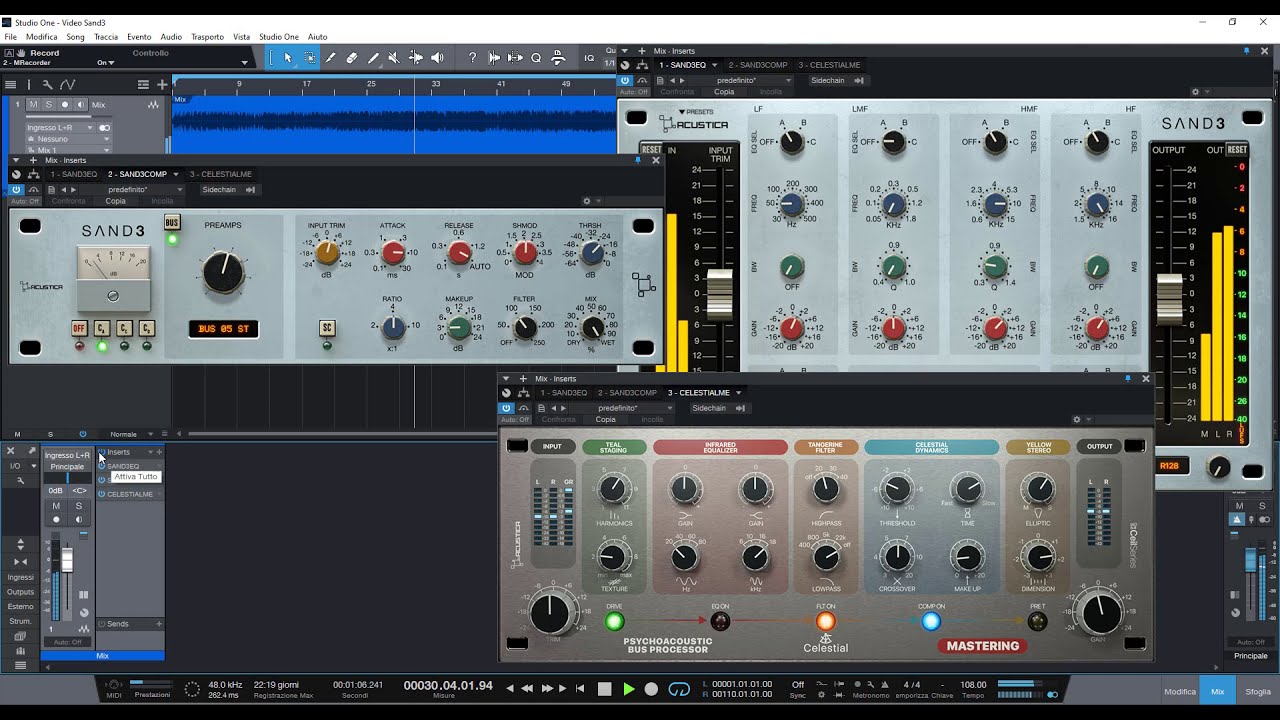
Task: Adjust SAND3 EQ INPUT TRIM fader
Action: [719, 295]
